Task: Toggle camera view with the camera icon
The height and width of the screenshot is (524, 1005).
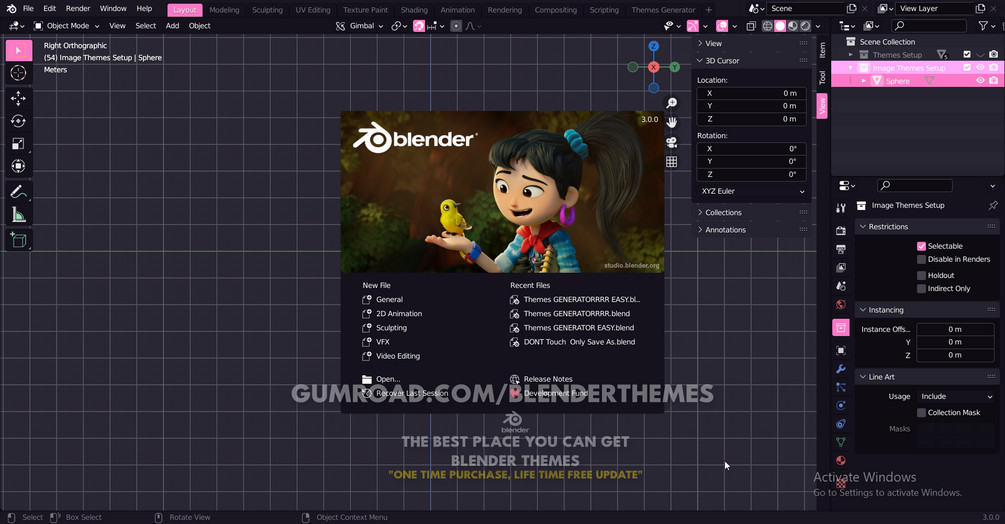Action: (672, 142)
